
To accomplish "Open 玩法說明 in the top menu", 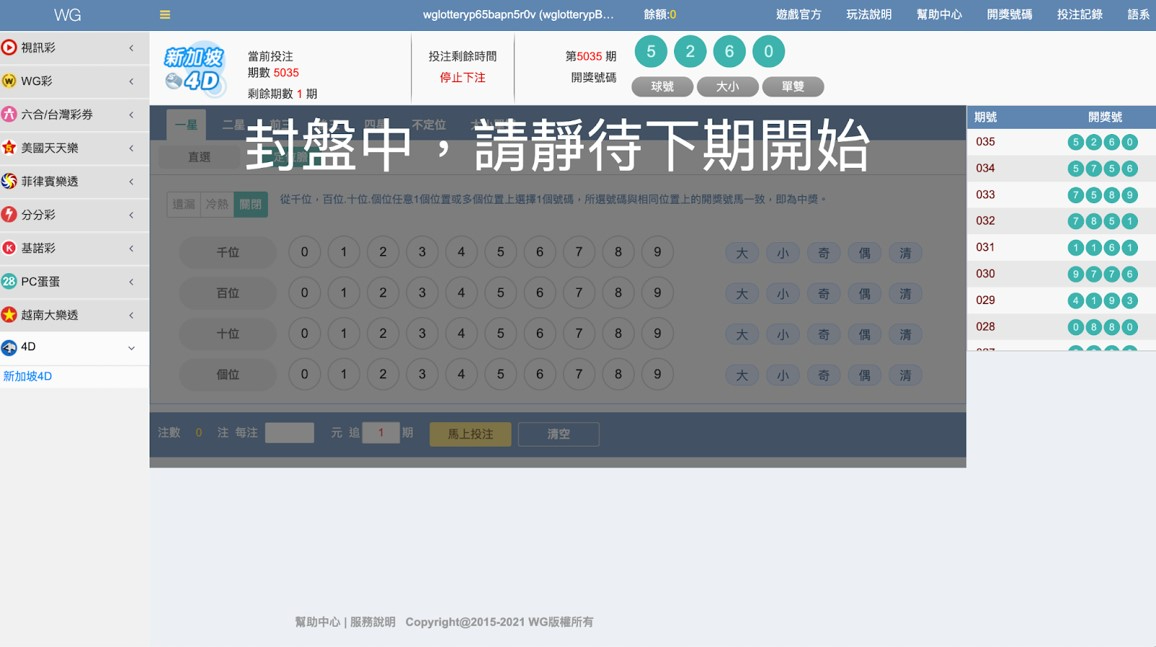I will click(x=868, y=15).
